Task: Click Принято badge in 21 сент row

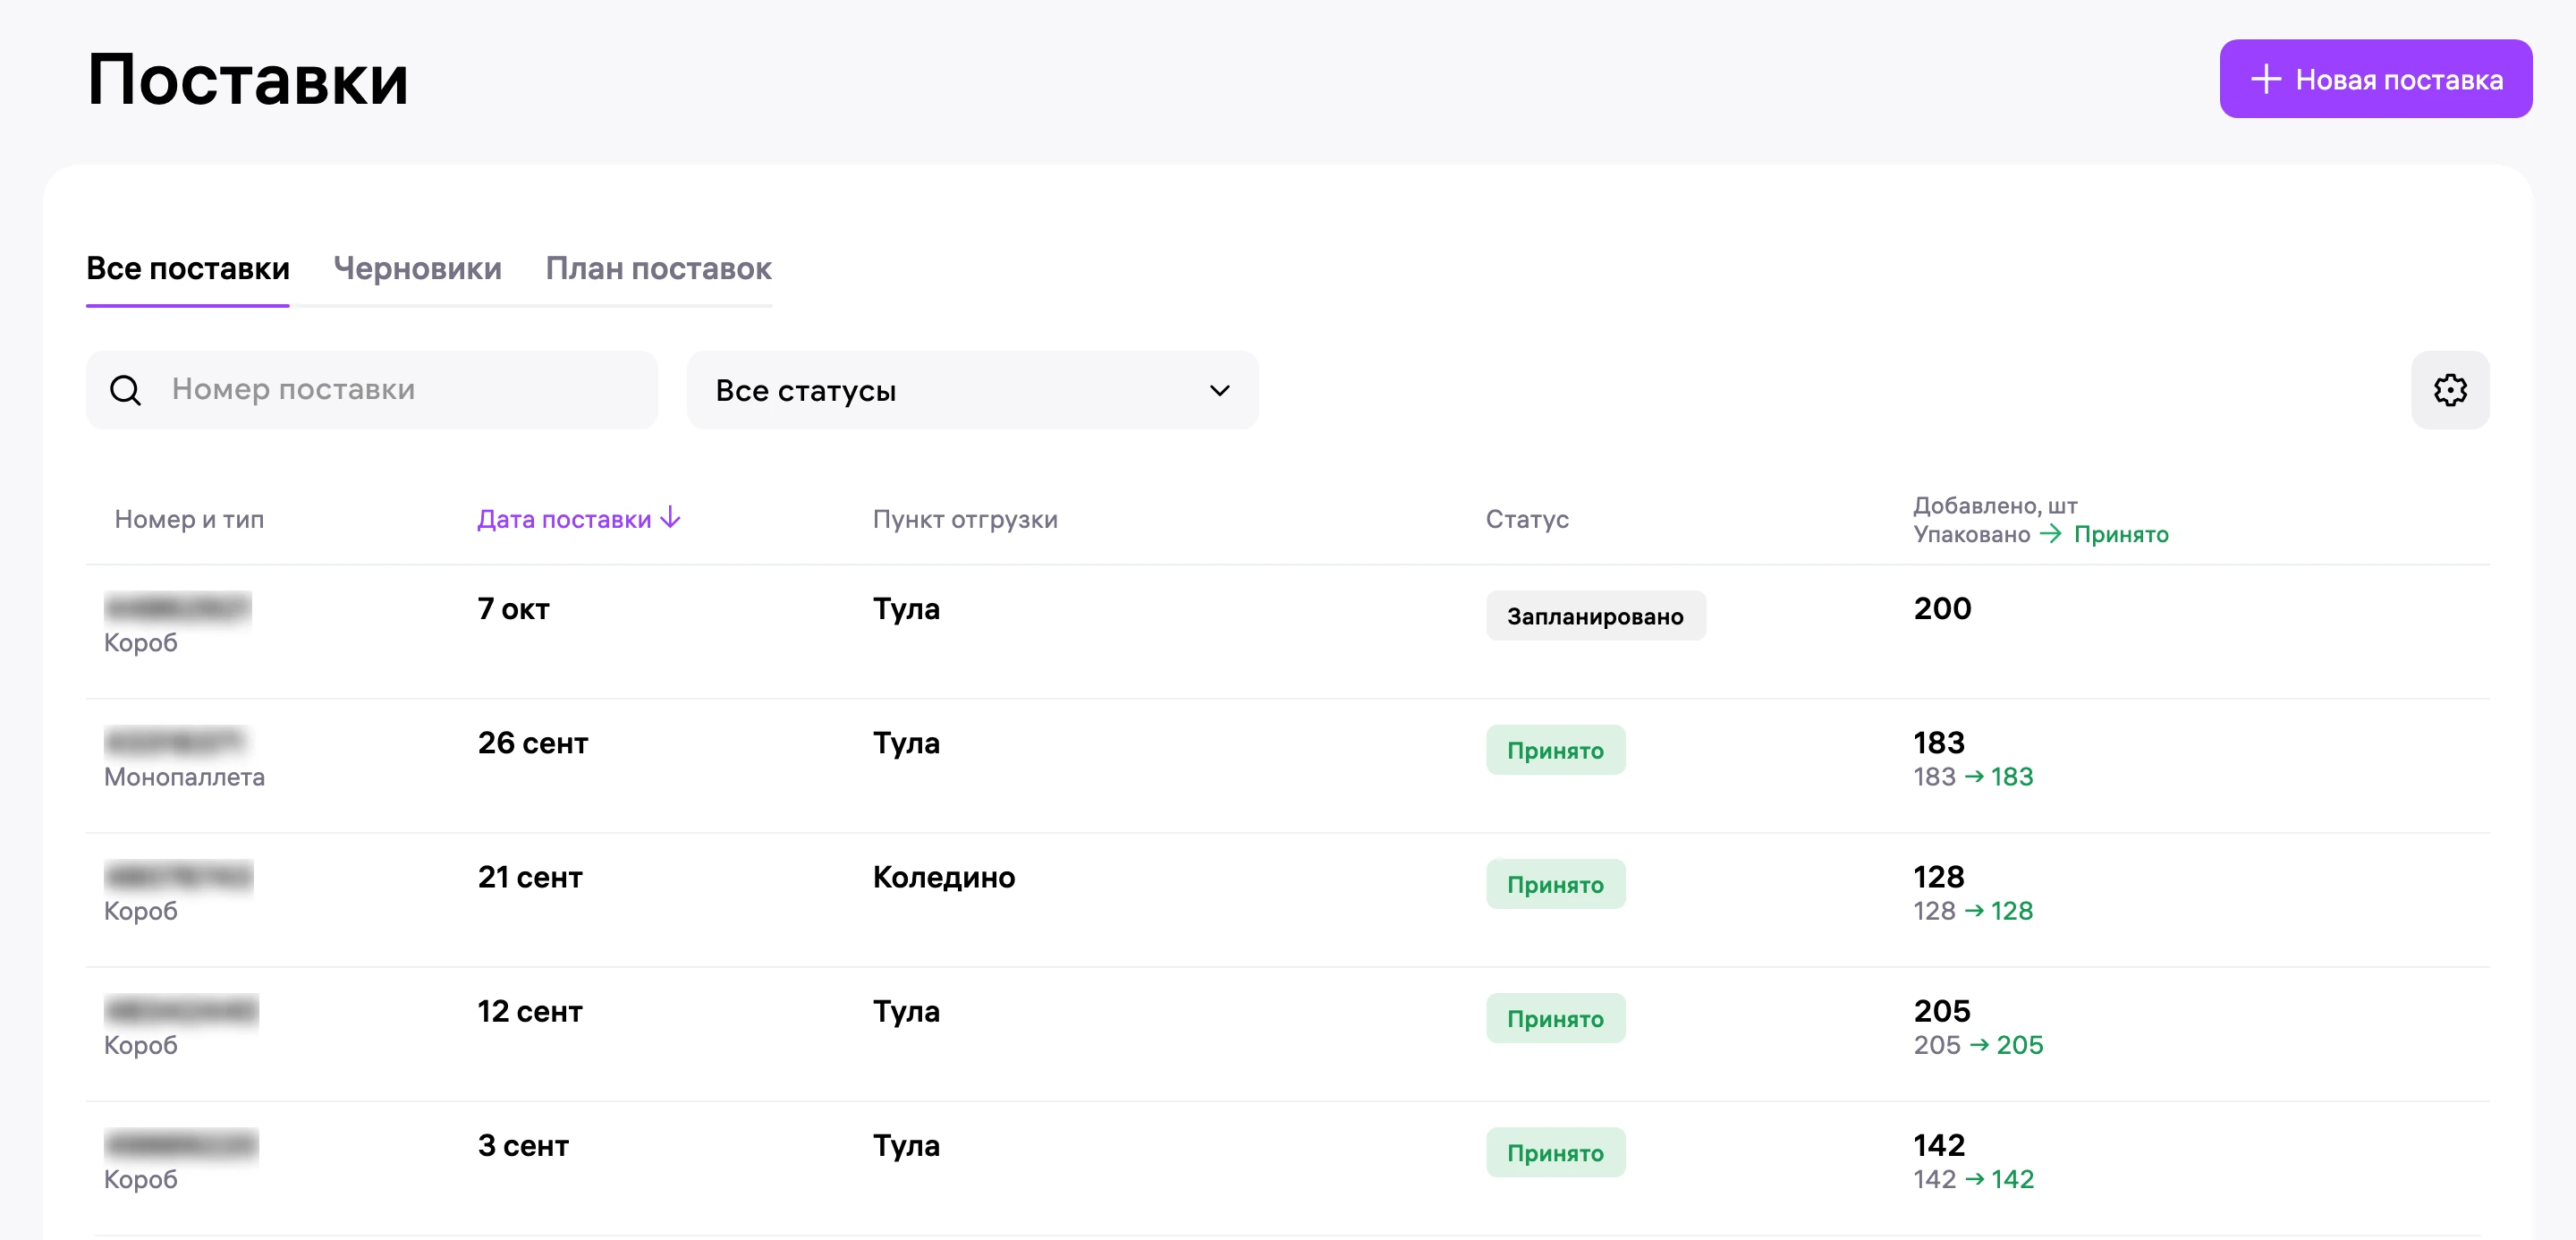Action: pos(1555,884)
